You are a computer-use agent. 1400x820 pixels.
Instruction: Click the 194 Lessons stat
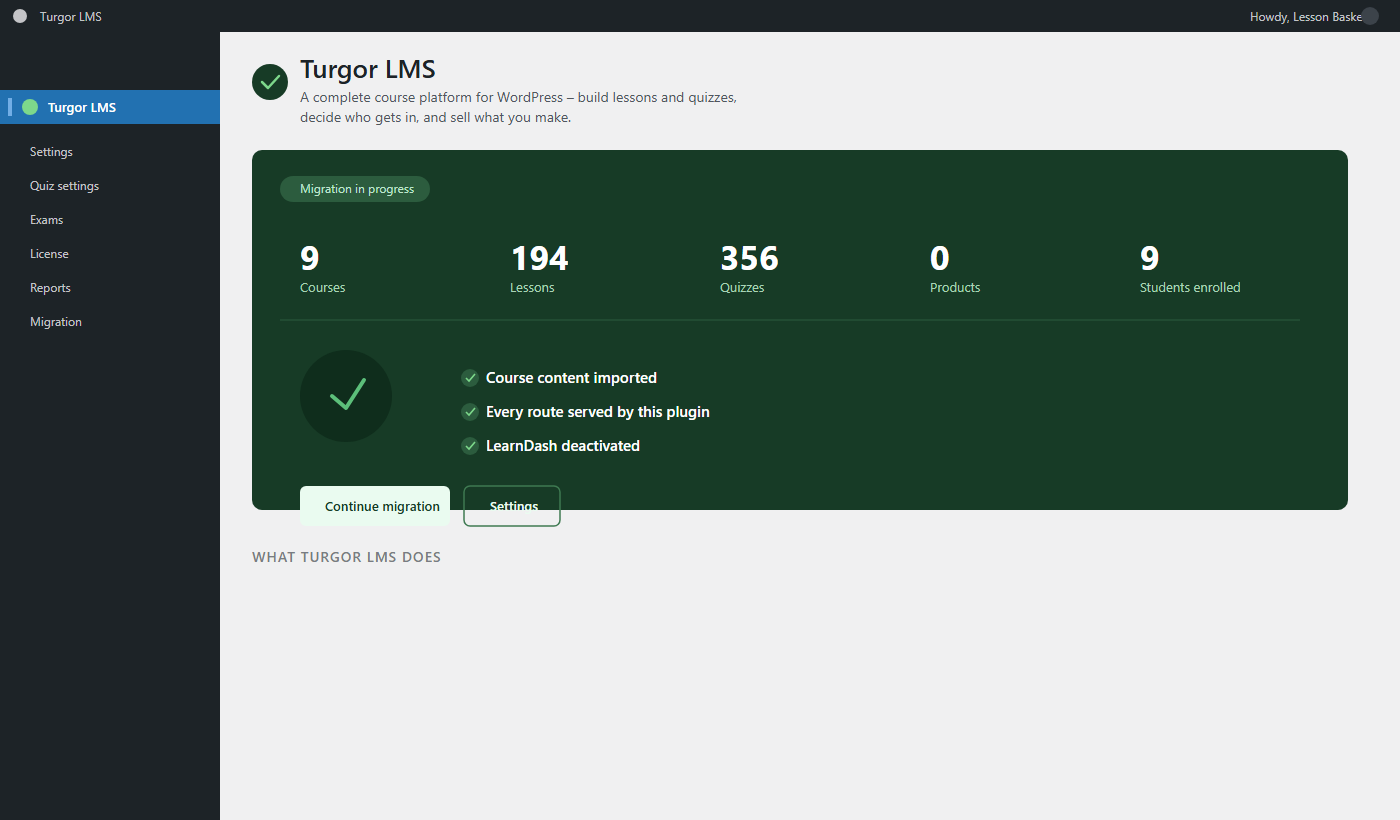539,268
